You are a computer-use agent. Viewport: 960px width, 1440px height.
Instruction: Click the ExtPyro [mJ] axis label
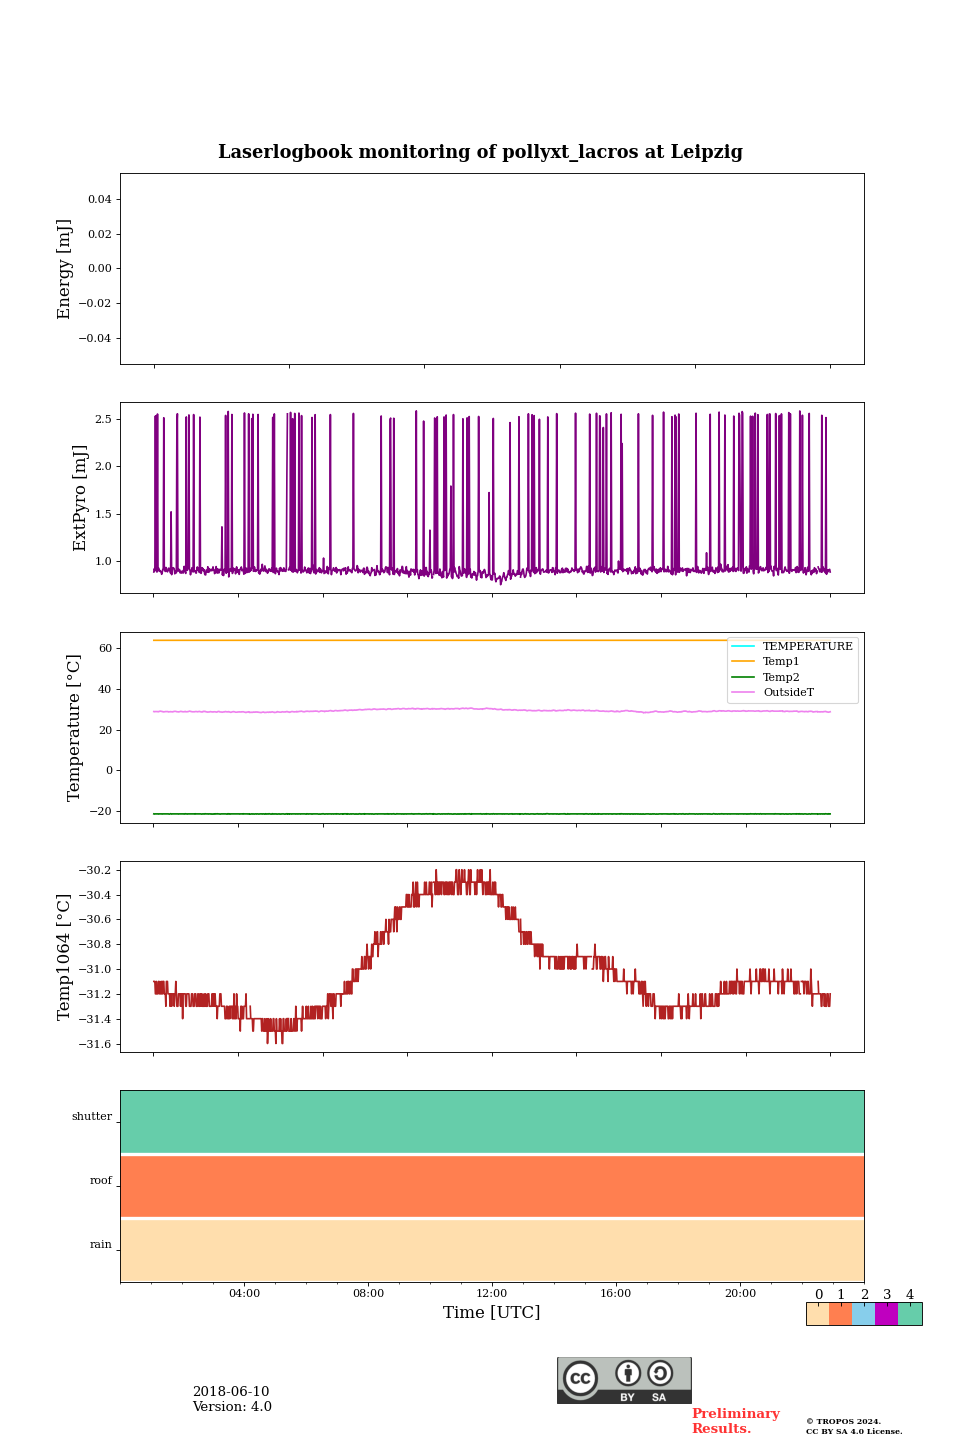point(81,498)
